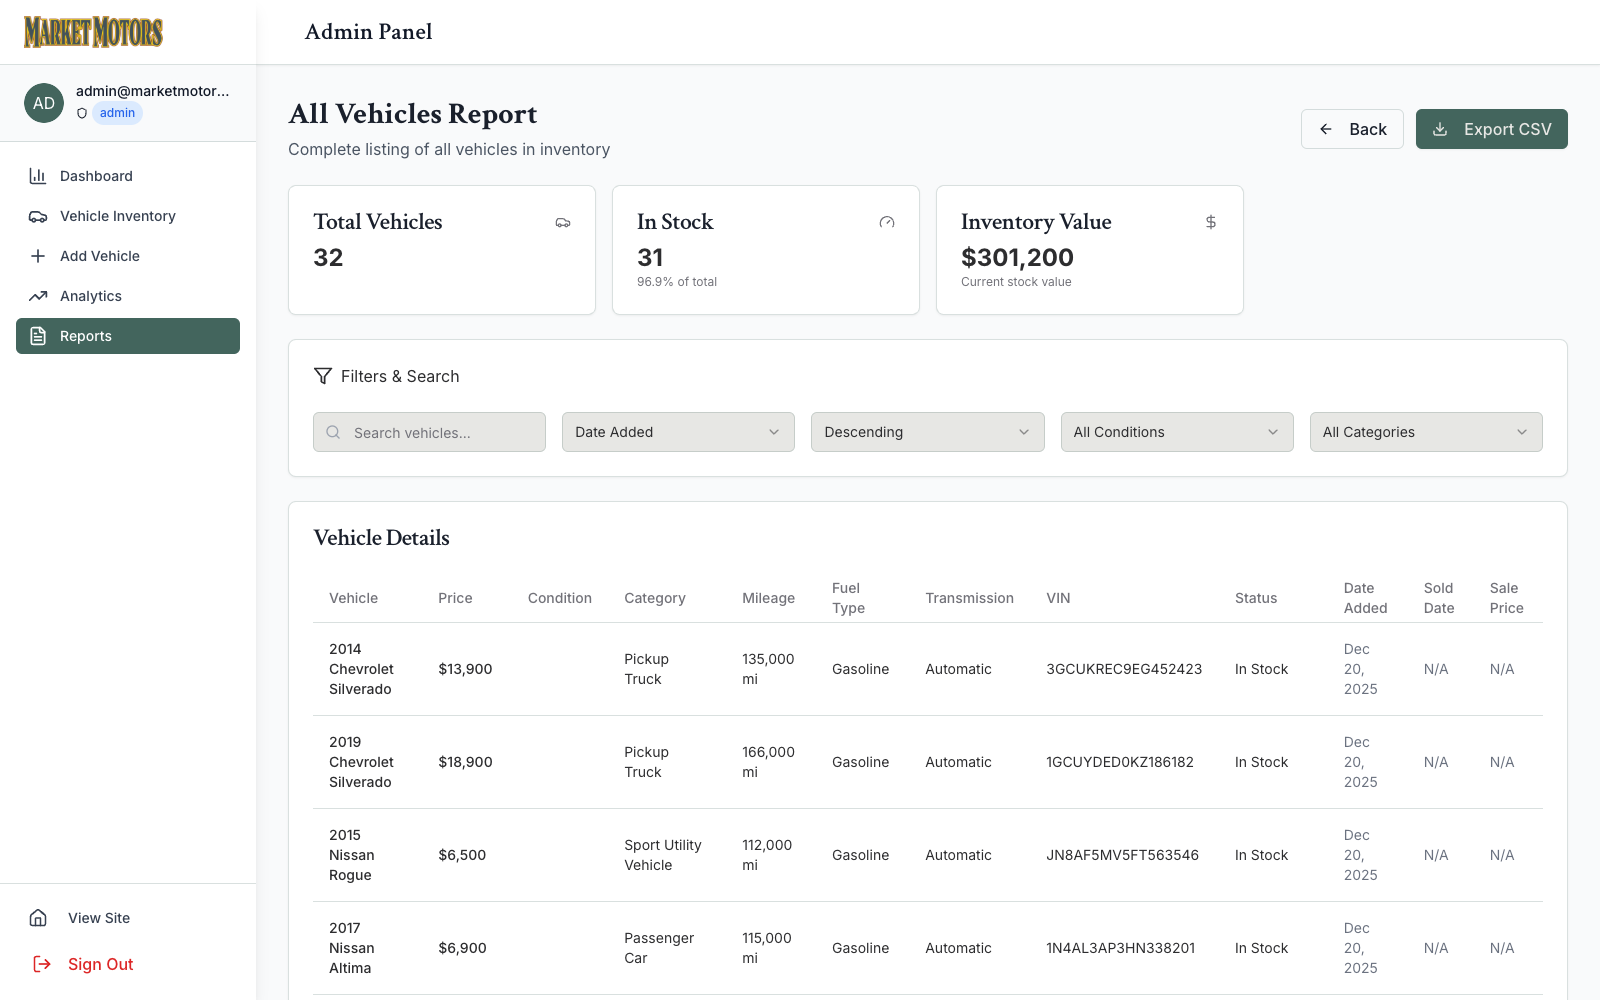Open the All Conditions filter dropdown

click(x=1177, y=432)
